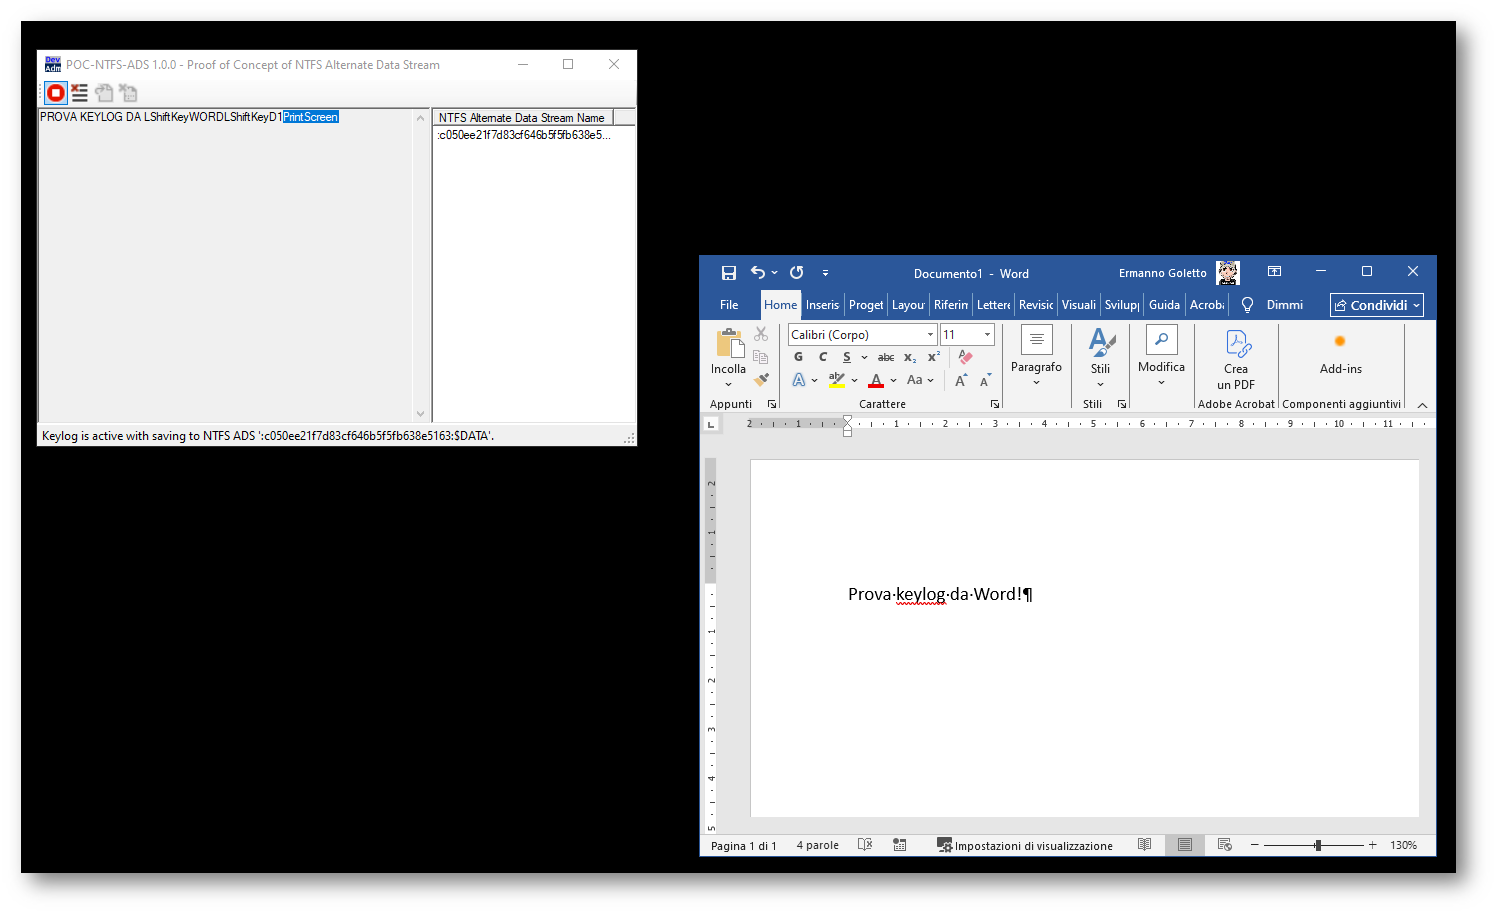Image resolution: width=1498 pixels, height=915 pixels.
Task: Open the font name dropdown Calibri (Corpo)
Action: [930, 335]
